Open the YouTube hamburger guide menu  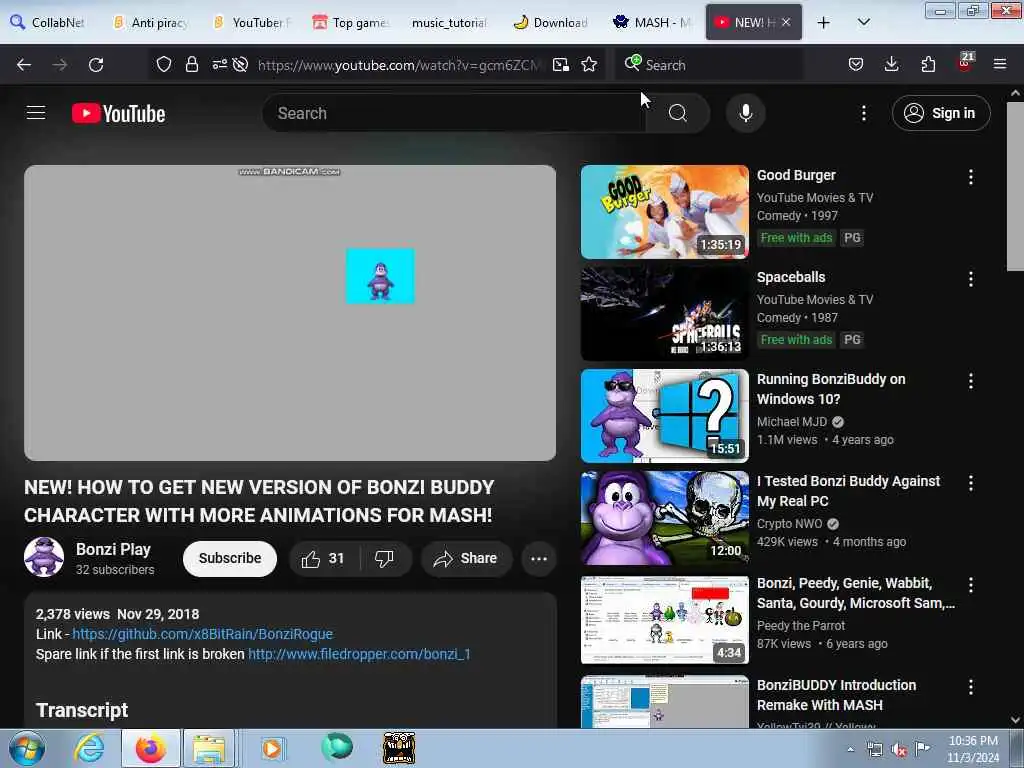click(36, 113)
